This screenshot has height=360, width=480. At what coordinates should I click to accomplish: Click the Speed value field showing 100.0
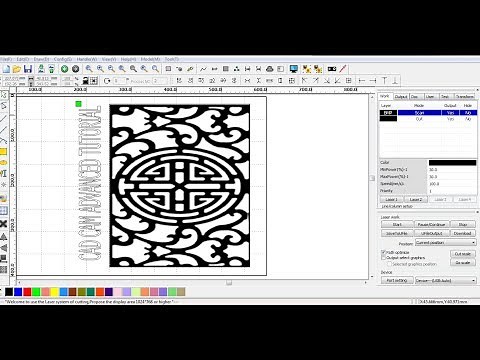coord(452,184)
